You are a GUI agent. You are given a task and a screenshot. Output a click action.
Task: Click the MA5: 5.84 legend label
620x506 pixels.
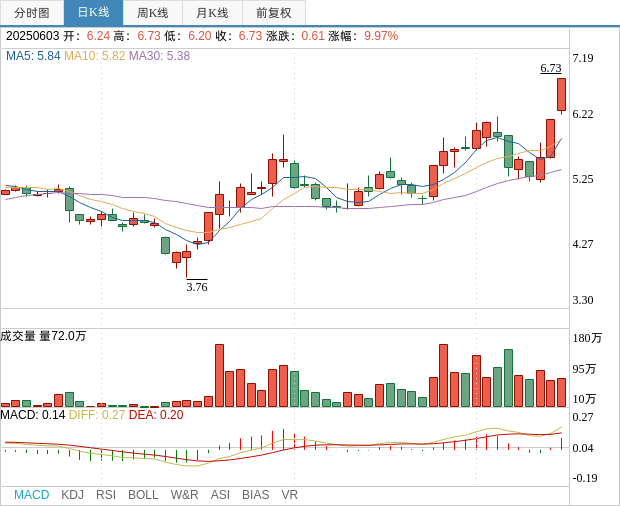pos(33,56)
